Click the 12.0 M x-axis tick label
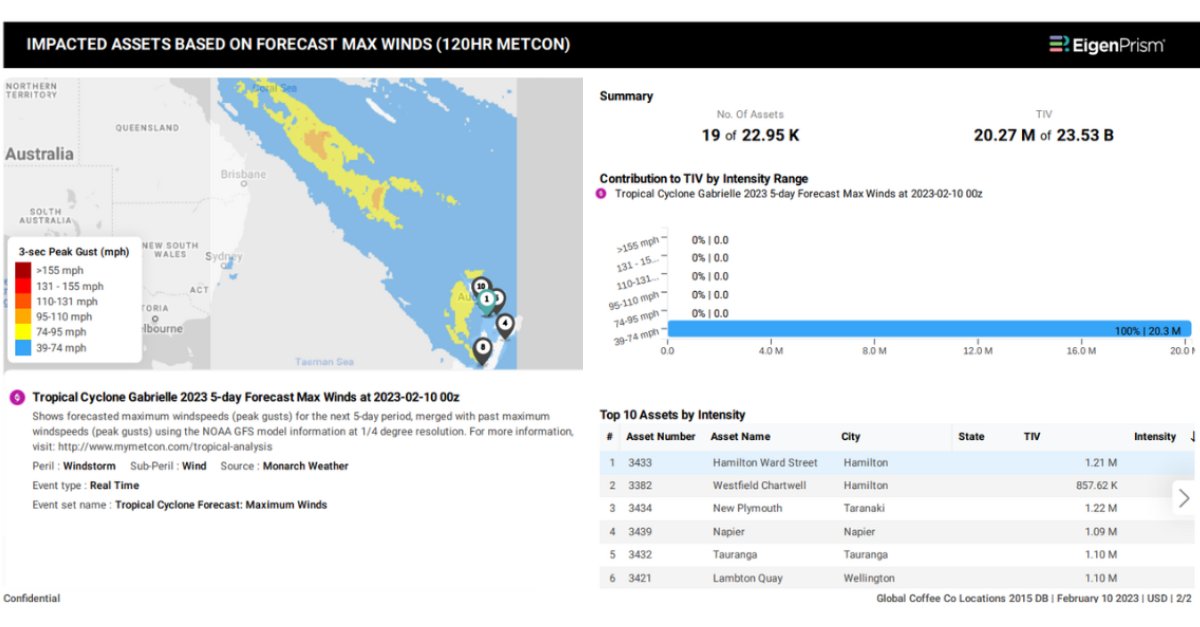Viewport: 1200px width, 627px height. point(978,351)
